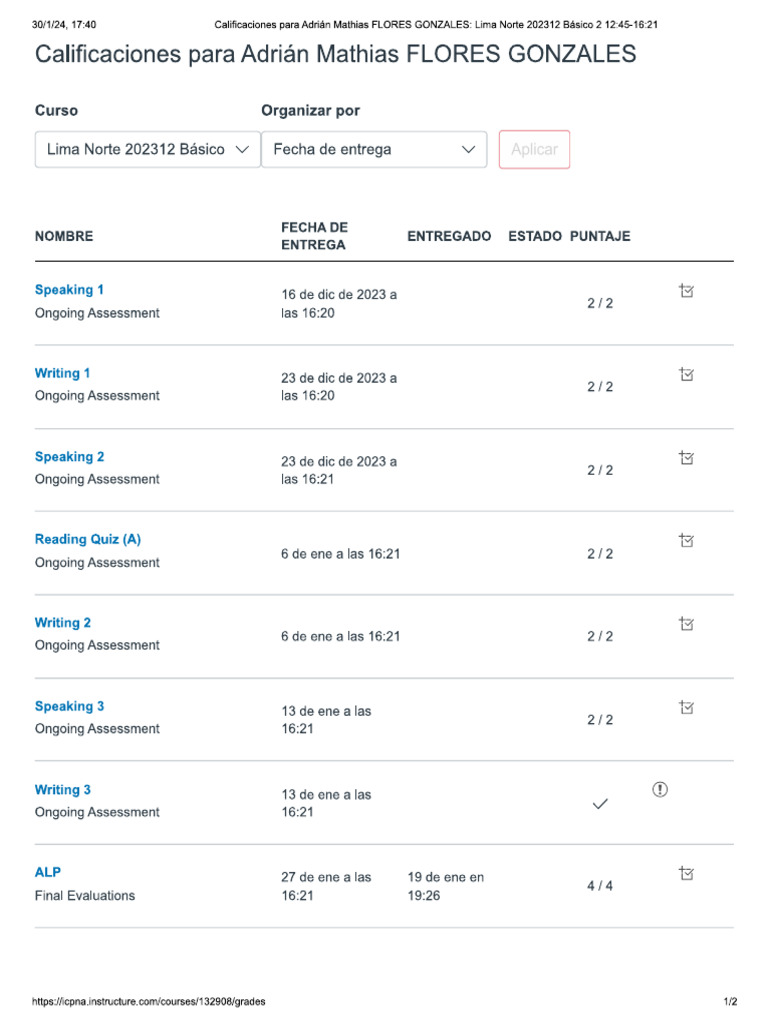Open the Writing 1 assignment link

coord(62,373)
